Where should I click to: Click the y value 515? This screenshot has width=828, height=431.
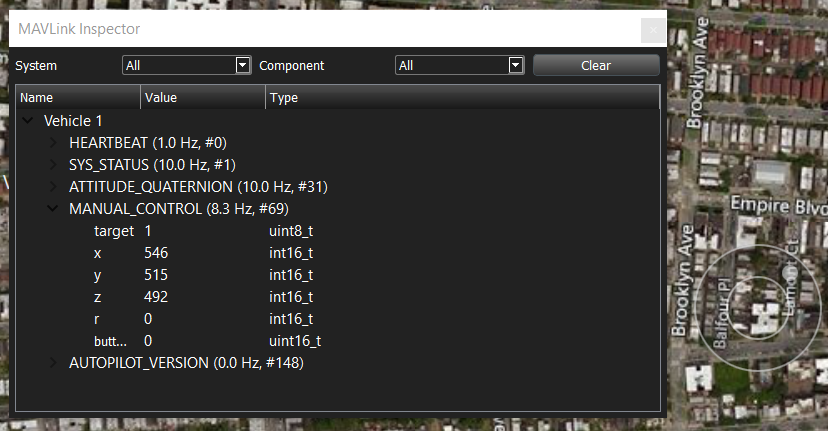[x=156, y=275]
